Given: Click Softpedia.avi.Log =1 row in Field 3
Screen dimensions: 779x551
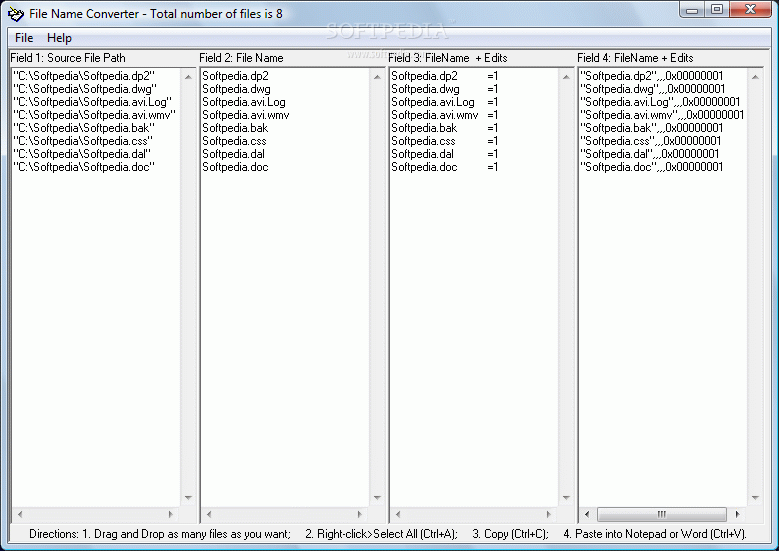Looking at the screenshot, I should [445, 102].
